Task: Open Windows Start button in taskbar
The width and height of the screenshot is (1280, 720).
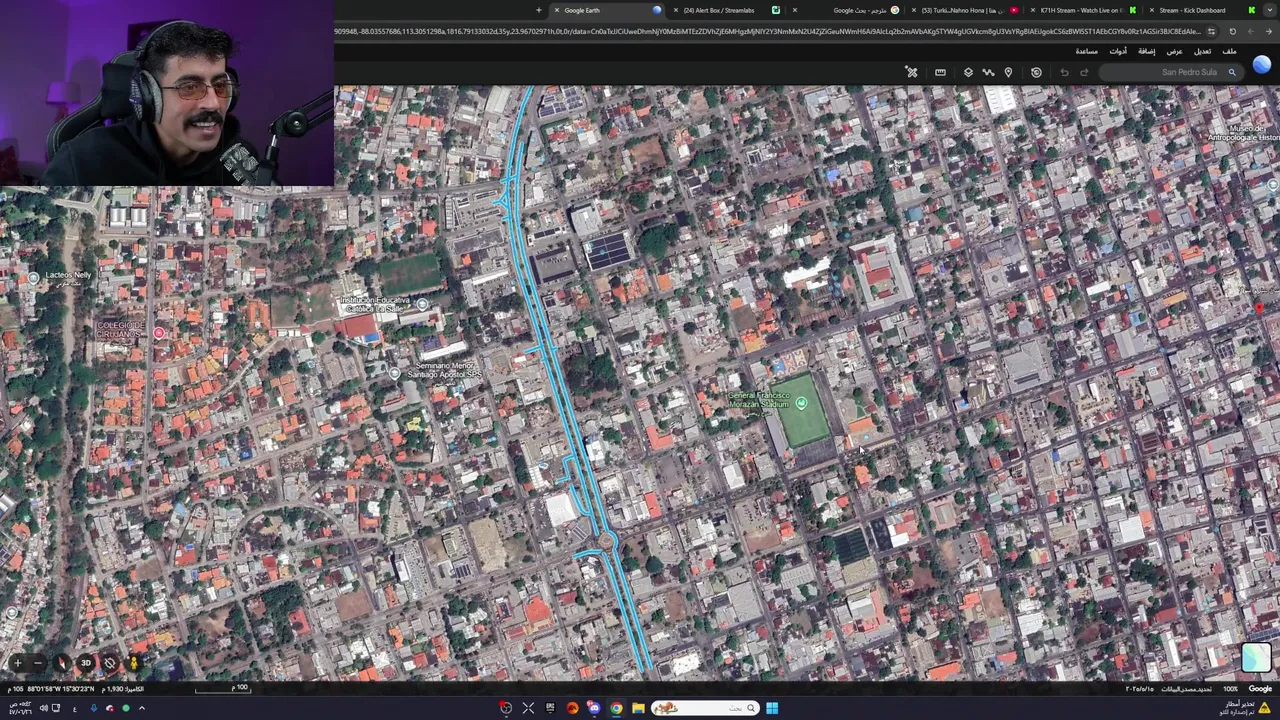Action: 772,708
